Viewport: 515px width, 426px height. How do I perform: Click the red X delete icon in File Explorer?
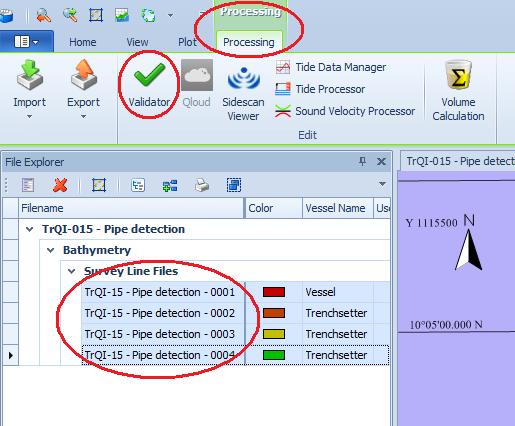tap(60, 185)
